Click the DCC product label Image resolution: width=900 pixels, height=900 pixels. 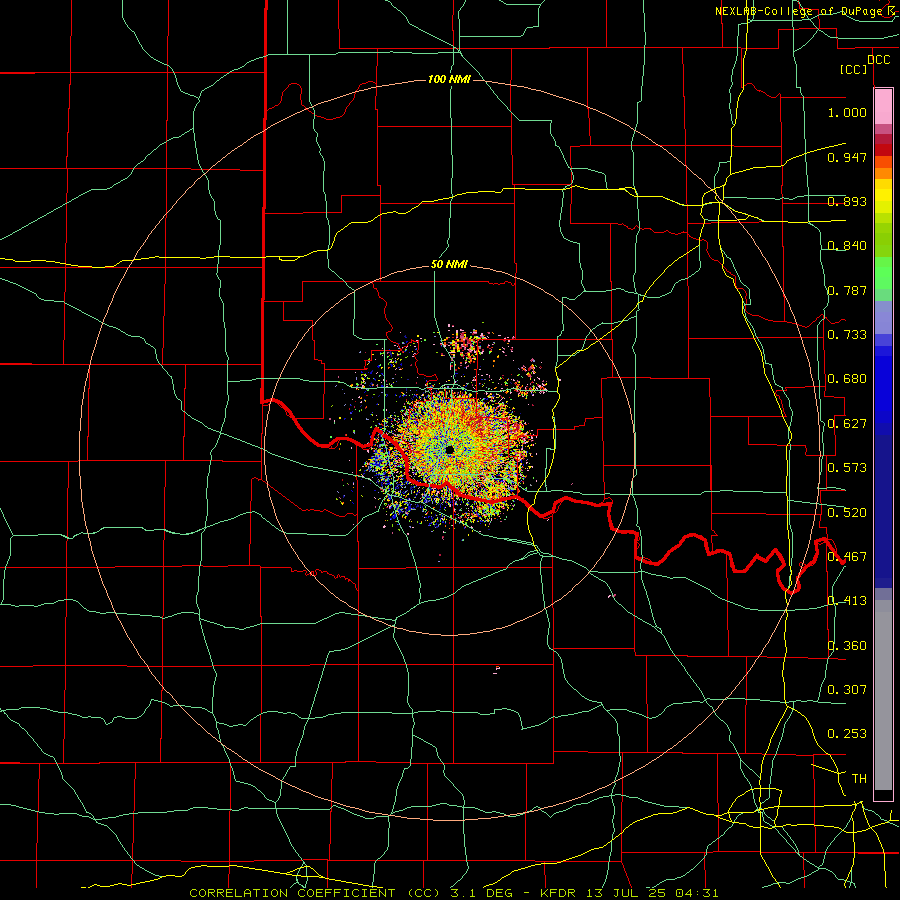(878, 60)
